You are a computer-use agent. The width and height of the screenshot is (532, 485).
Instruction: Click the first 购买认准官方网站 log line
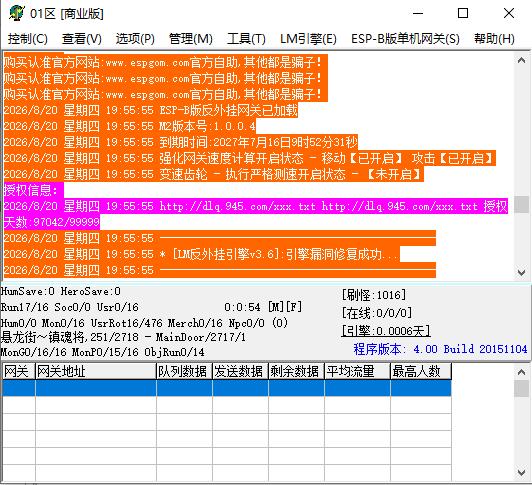click(166, 62)
